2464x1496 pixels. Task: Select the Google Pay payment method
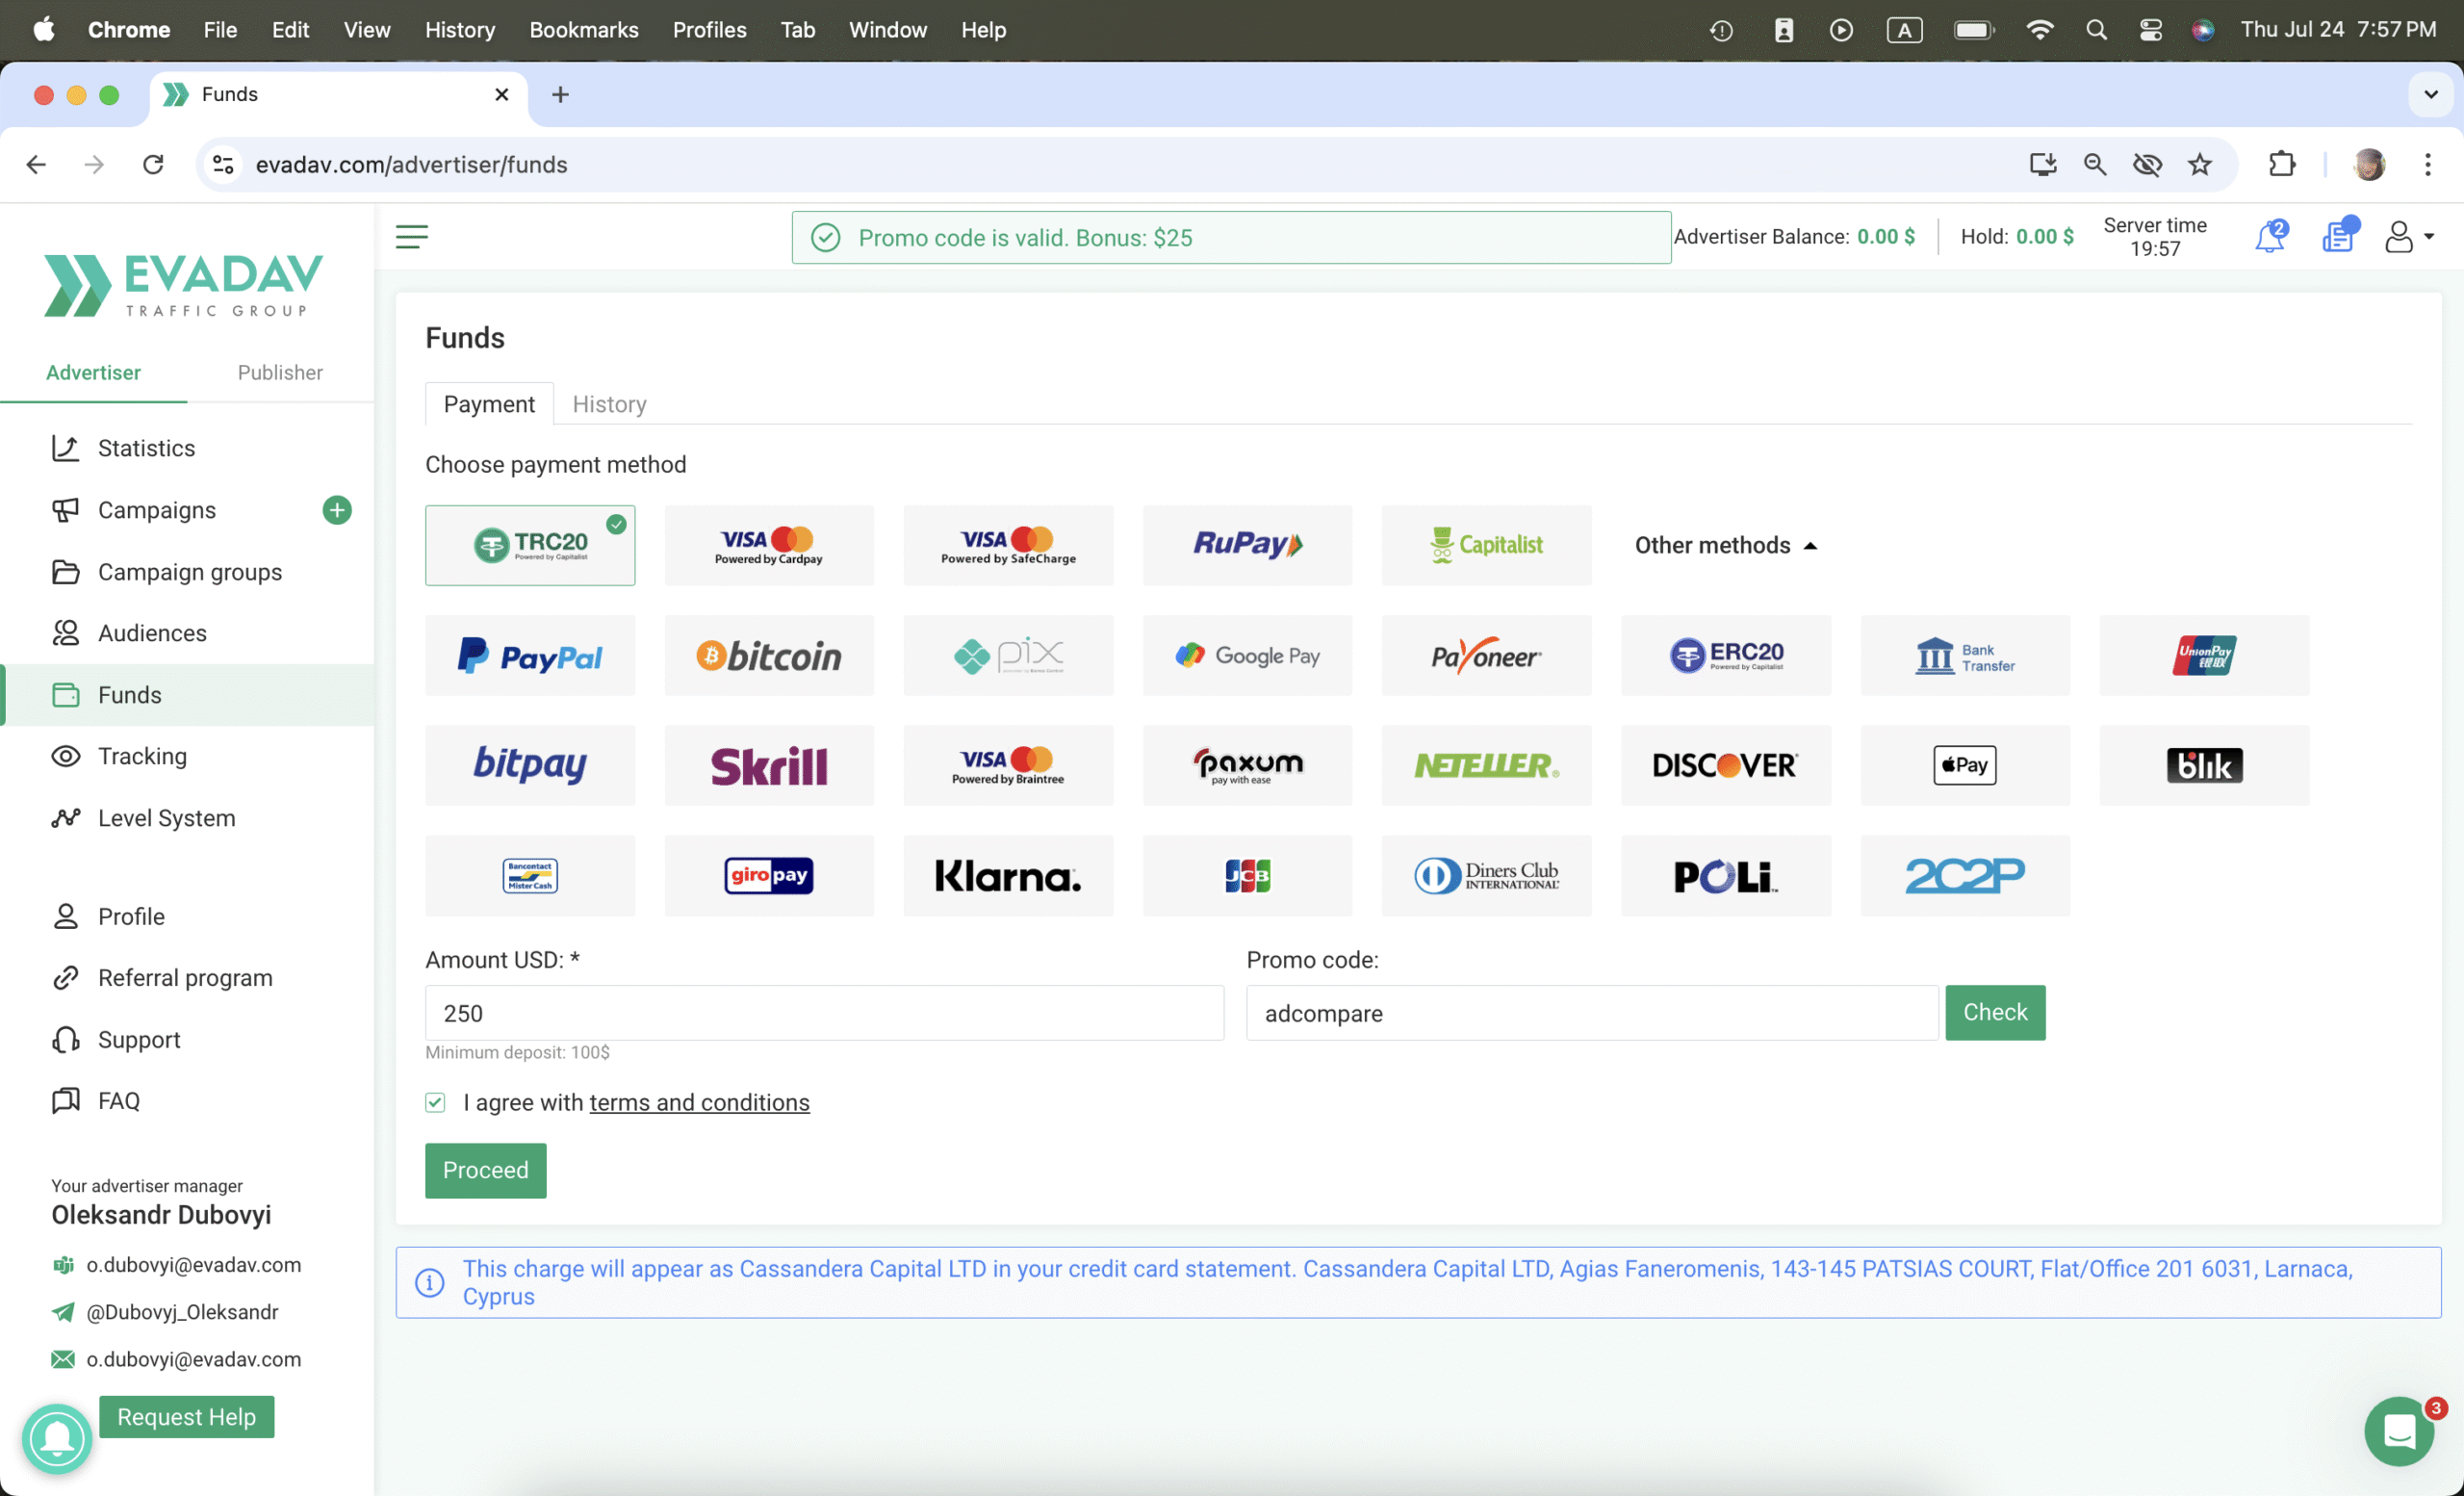[1247, 656]
